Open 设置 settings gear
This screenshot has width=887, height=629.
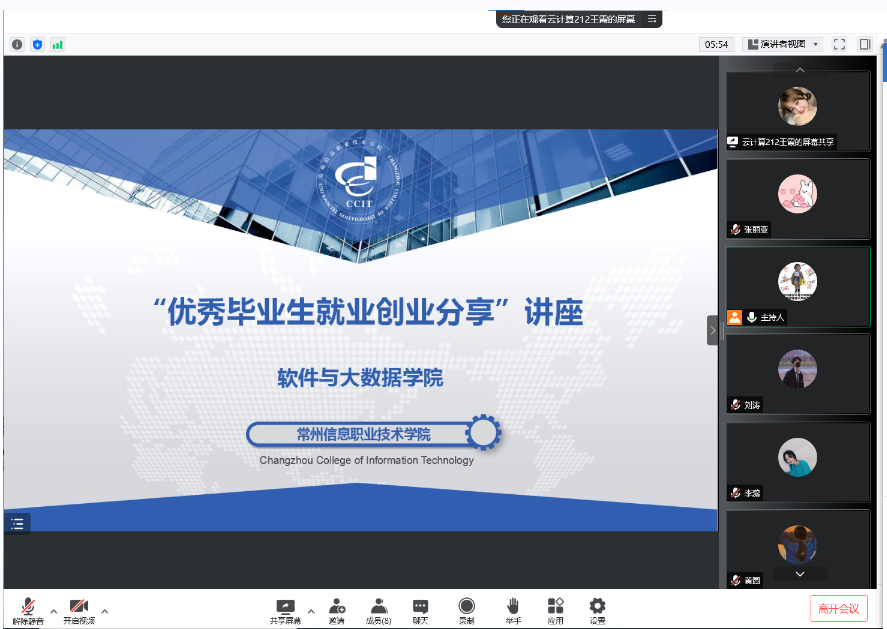click(x=597, y=611)
